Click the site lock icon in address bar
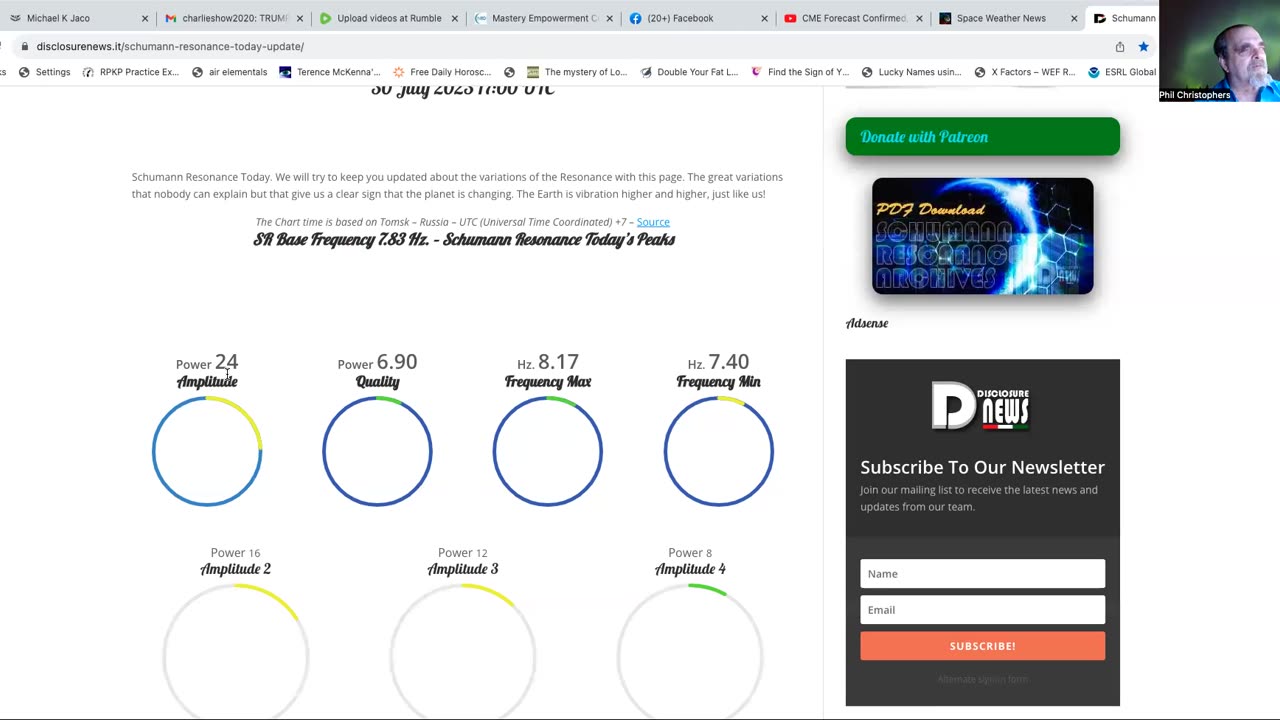1280x720 pixels. click(x=23, y=46)
